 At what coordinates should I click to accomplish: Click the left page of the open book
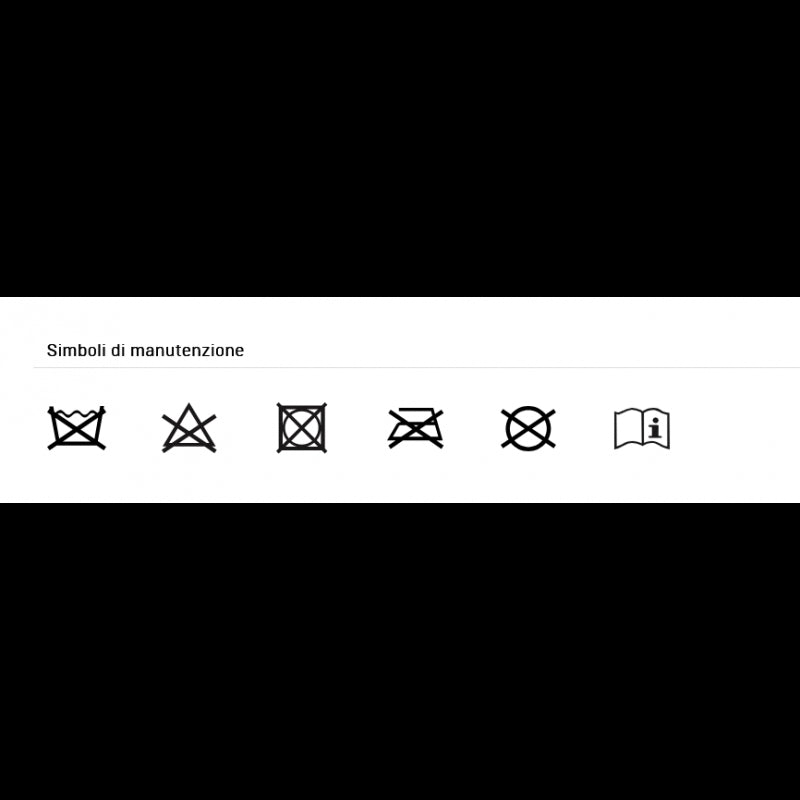click(628, 429)
